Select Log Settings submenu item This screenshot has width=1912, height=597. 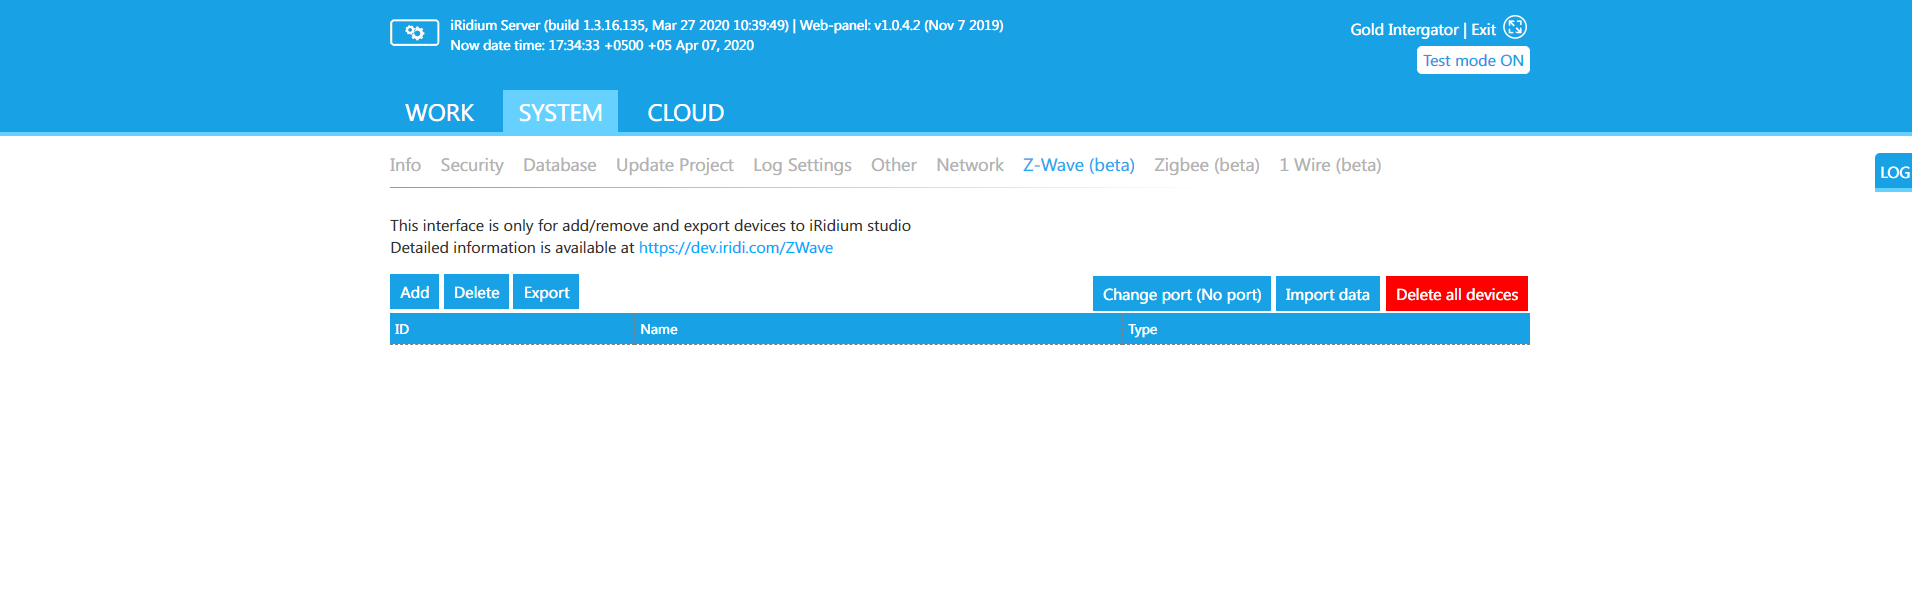802,165
